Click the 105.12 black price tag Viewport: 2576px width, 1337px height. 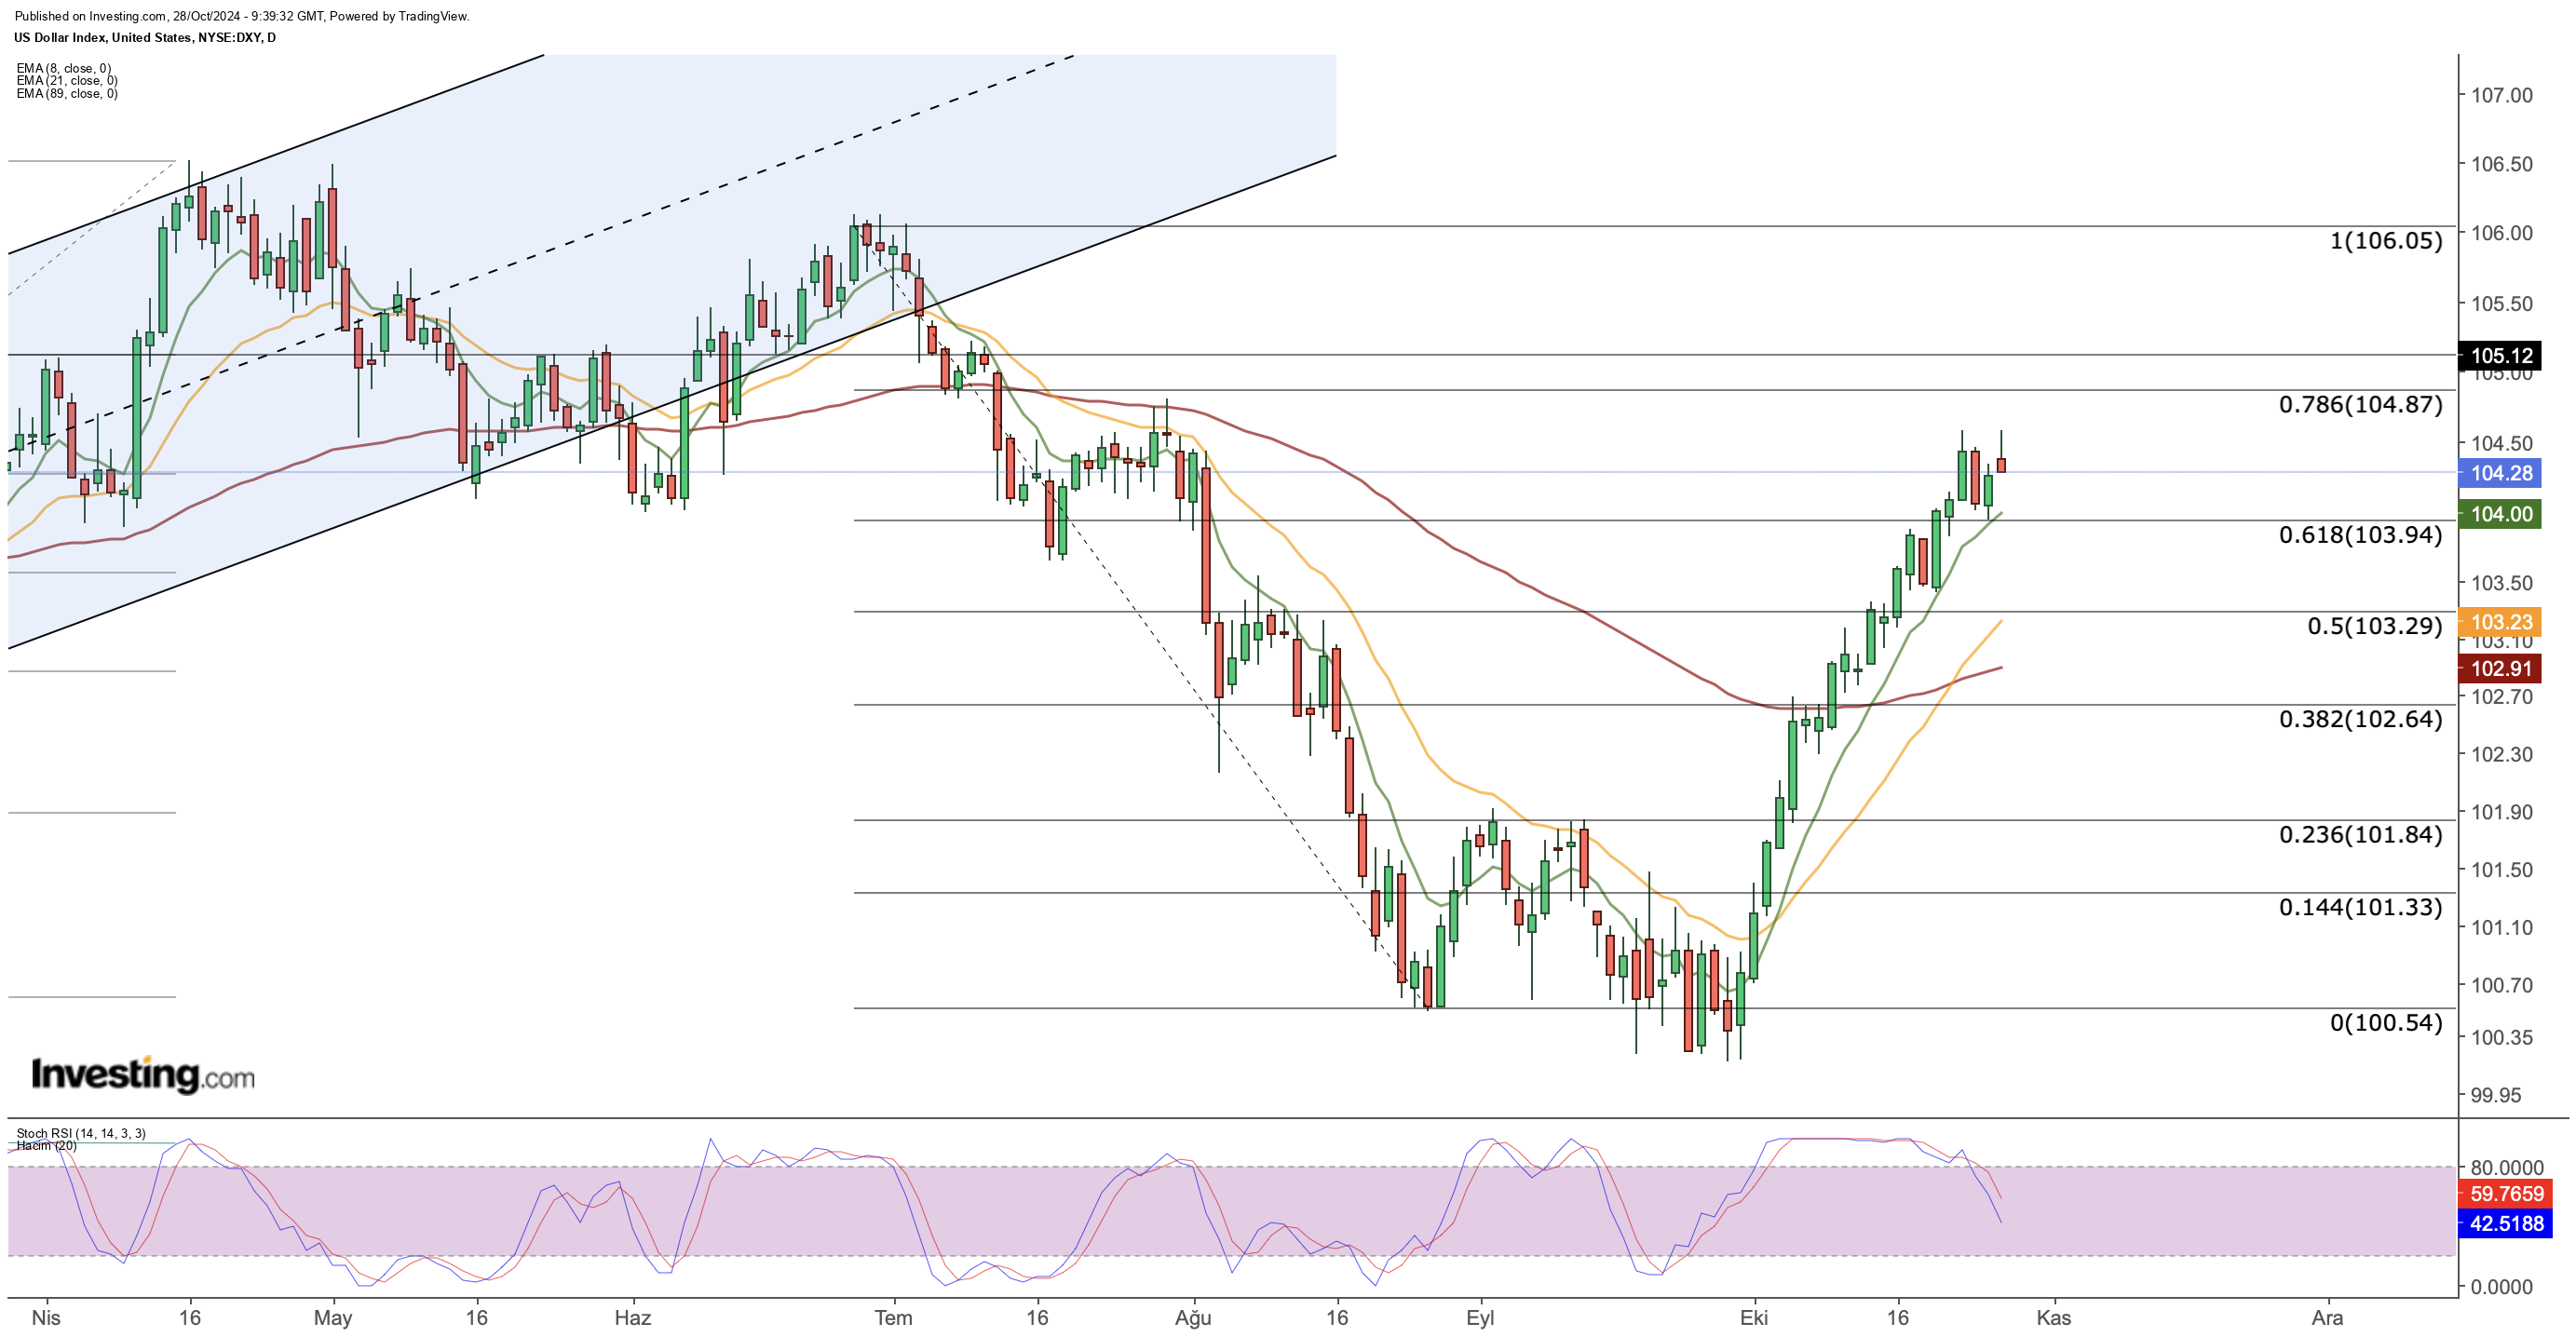(x=2499, y=355)
